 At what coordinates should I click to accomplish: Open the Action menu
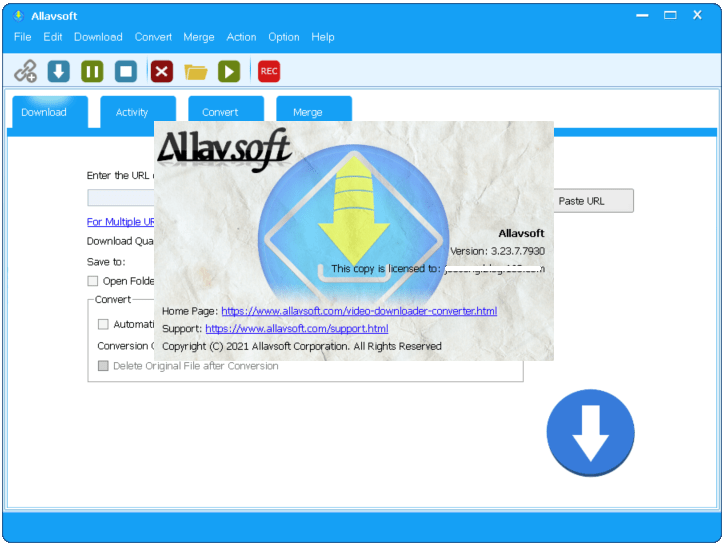pyautogui.click(x=241, y=37)
